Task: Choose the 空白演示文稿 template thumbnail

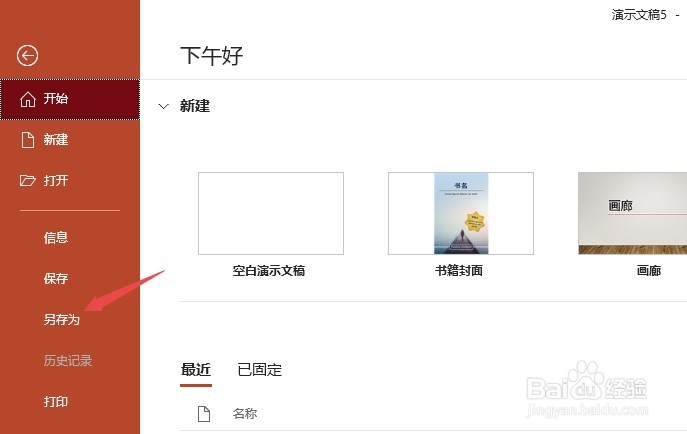Action: [x=271, y=213]
